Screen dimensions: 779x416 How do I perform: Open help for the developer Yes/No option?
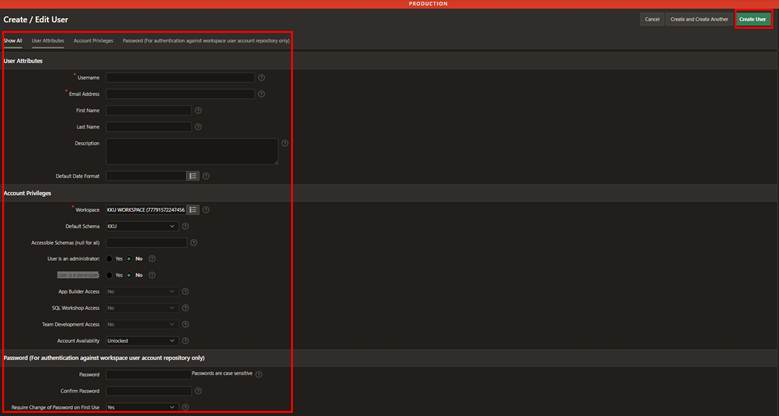(x=152, y=275)
